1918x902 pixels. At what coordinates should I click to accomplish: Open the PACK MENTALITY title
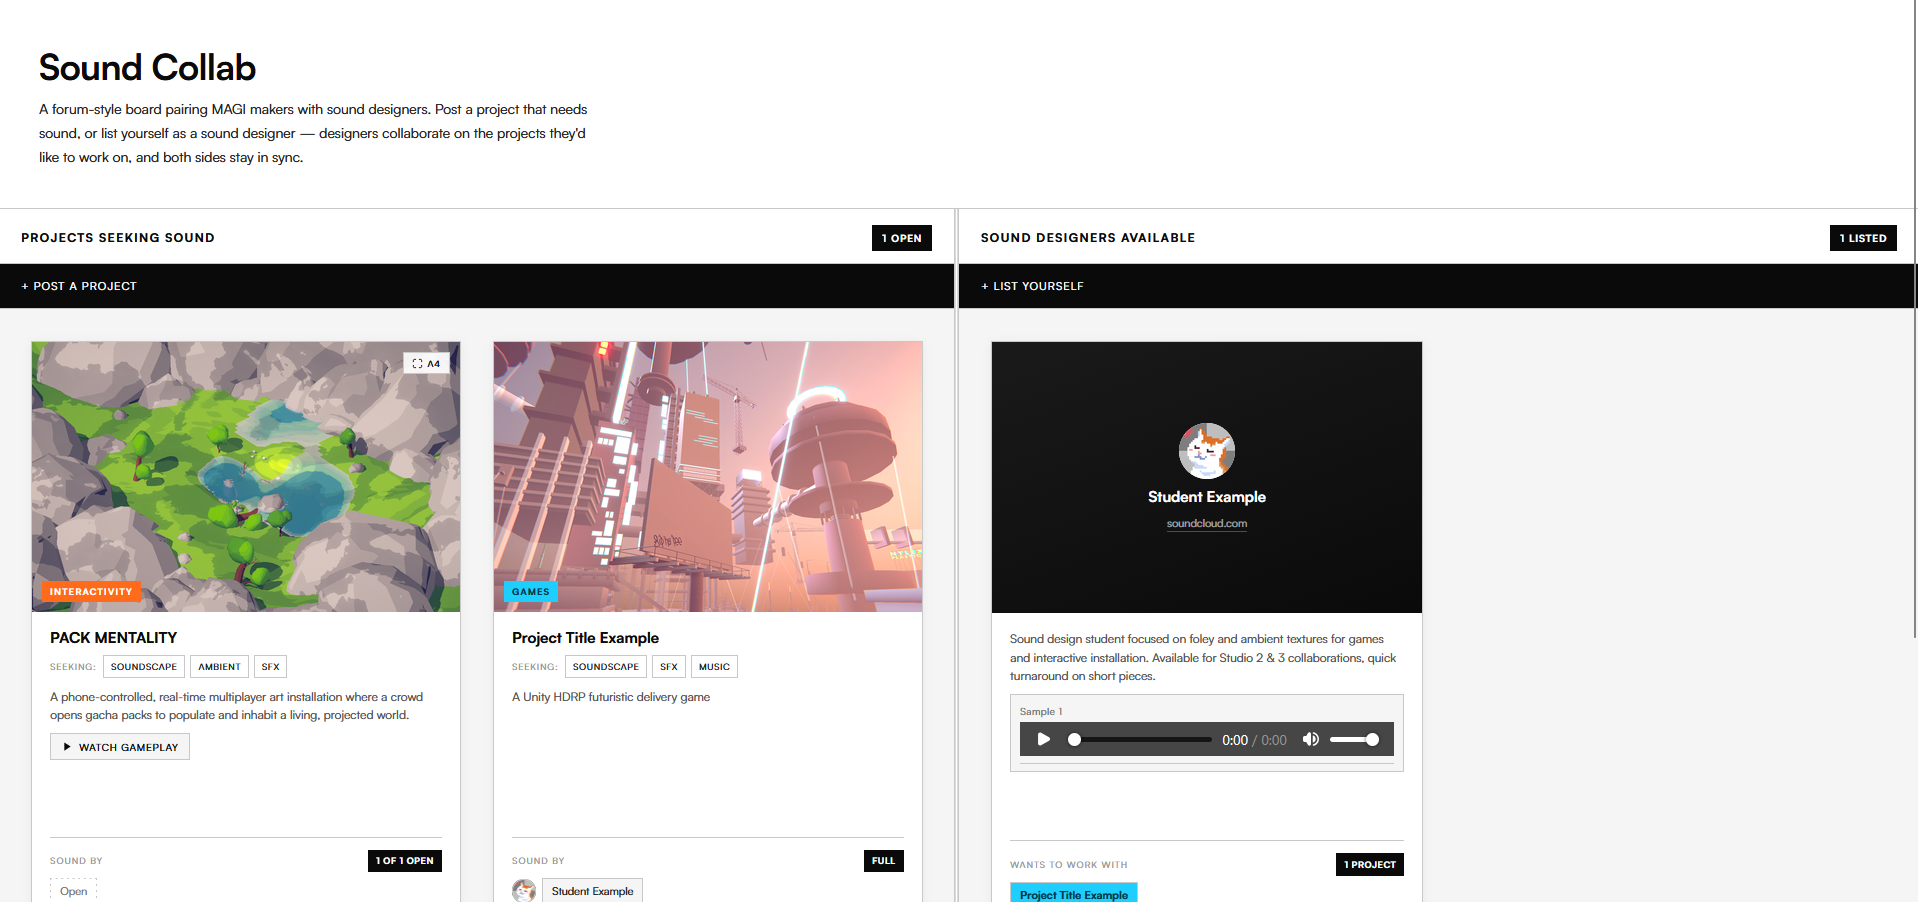(x=113, y=638)
